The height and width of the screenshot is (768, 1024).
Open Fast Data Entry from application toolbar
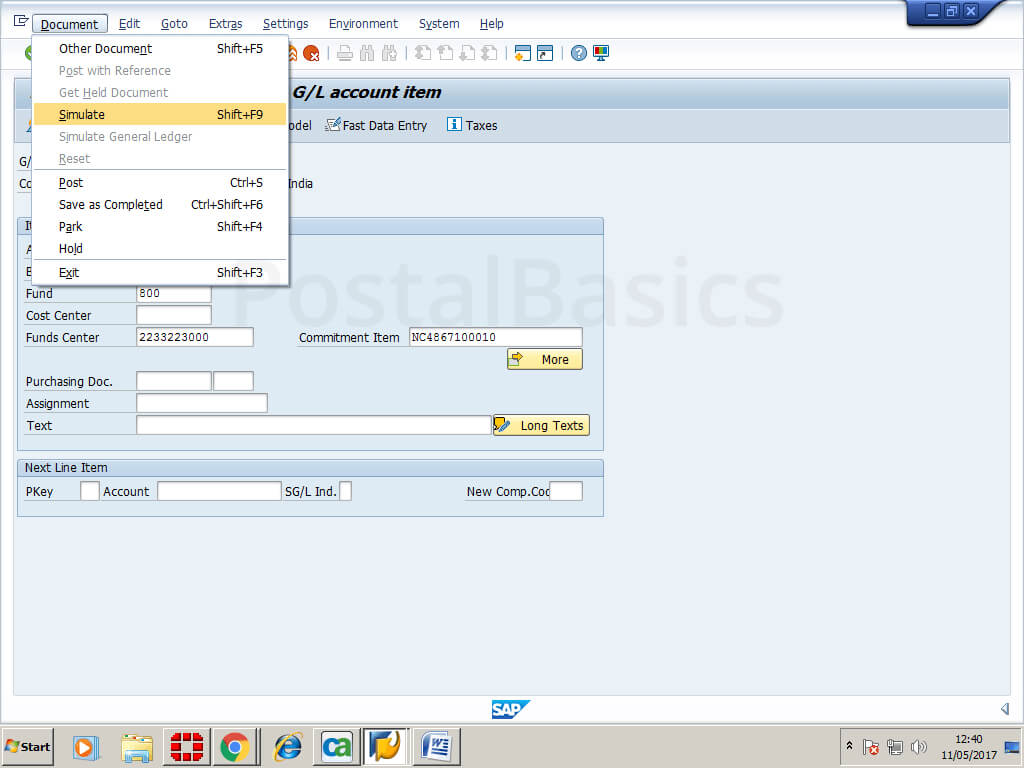pyautogui.click(x=376, y=125)
